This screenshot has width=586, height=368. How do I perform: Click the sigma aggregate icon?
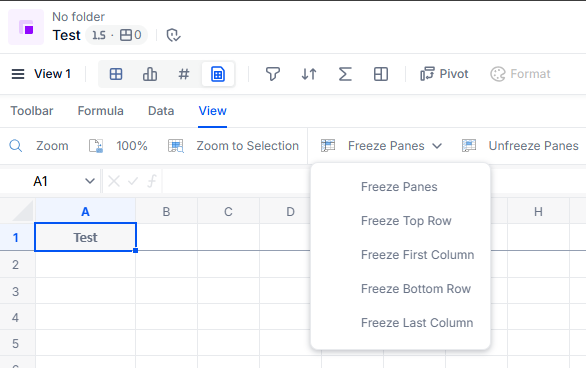tap(345, 74)
